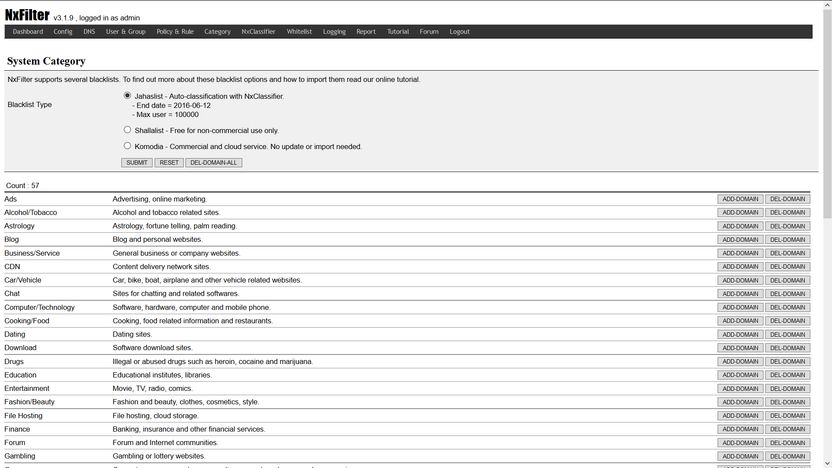
Task: Click DEL-DOMAIN for Computer/Technology
Action: (x=787, y=307)
